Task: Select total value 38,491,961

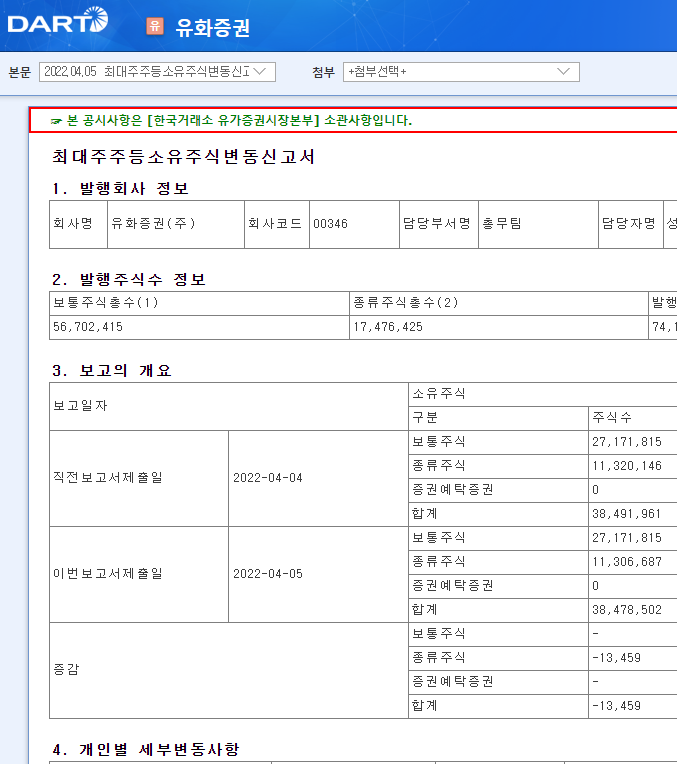Action: (627, 514)
